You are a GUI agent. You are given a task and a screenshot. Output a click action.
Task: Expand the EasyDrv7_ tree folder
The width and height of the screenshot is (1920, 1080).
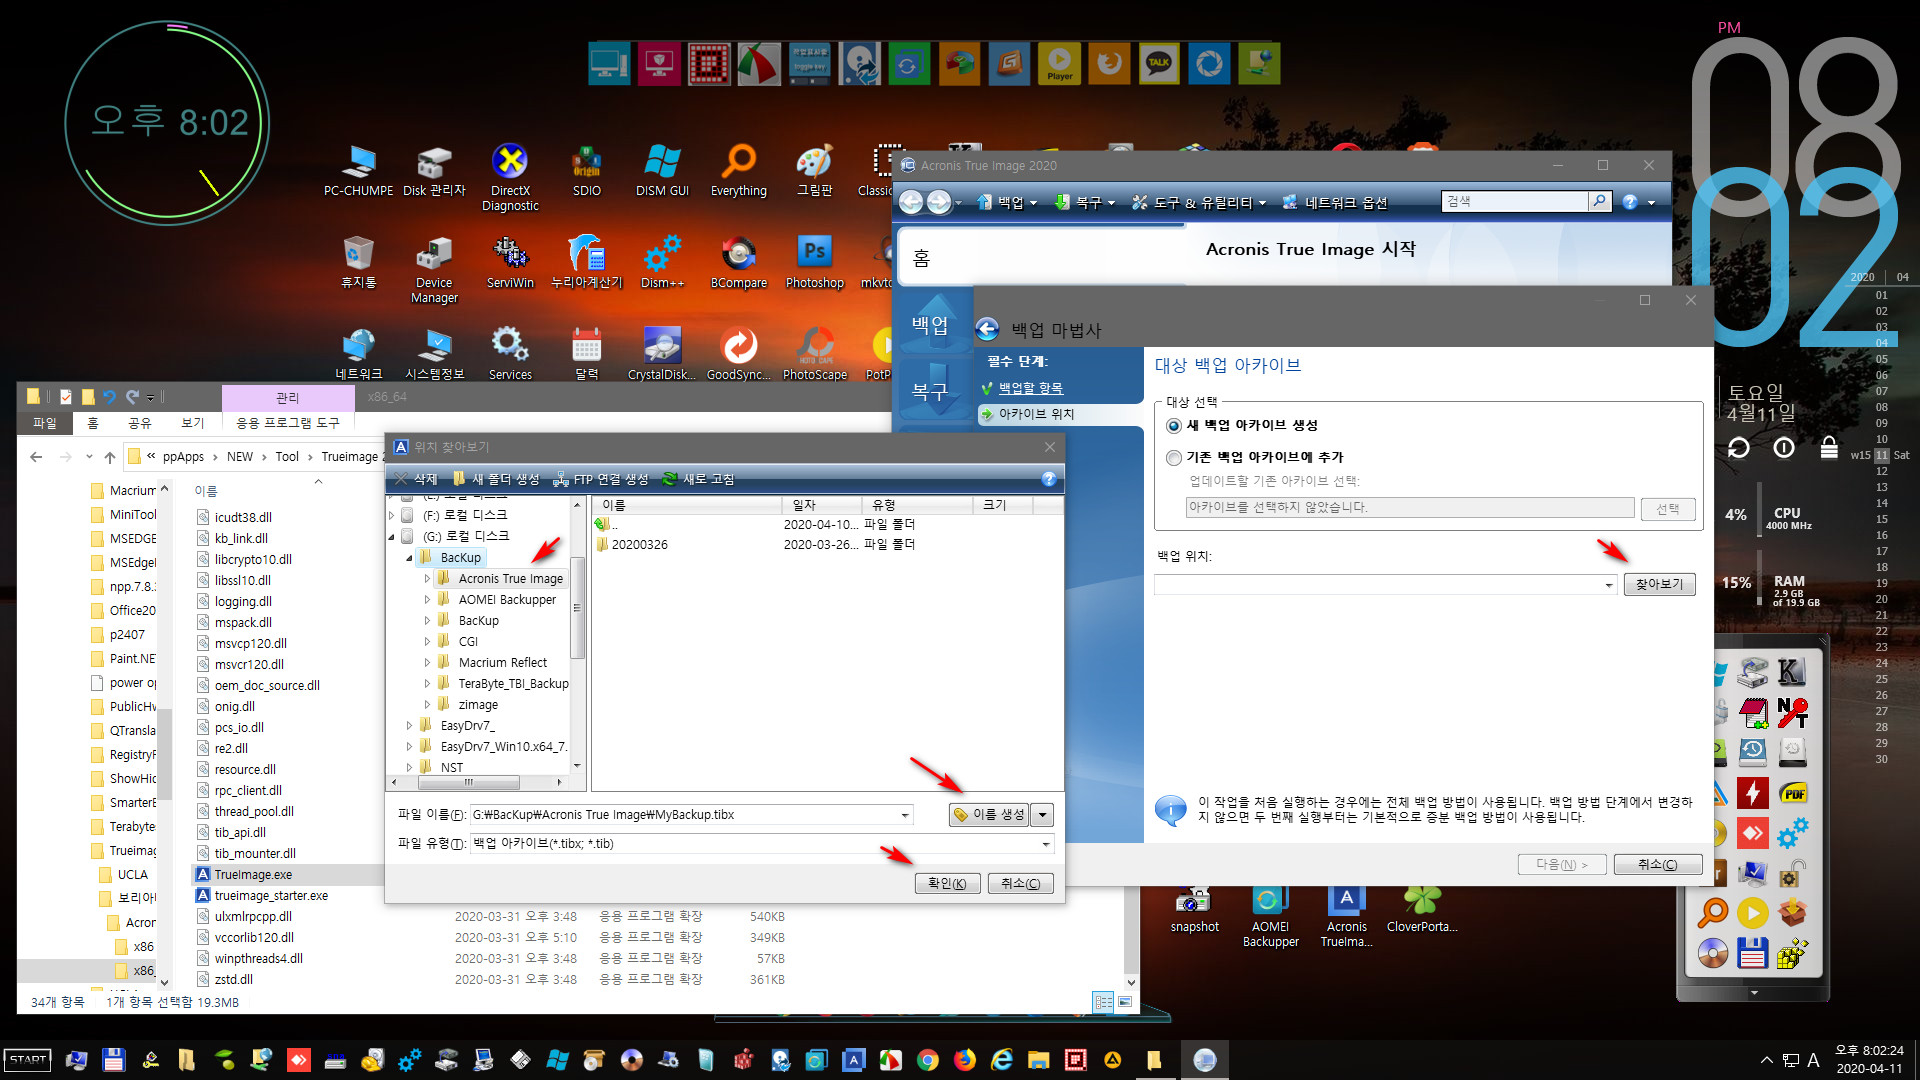tap(409, 726)
